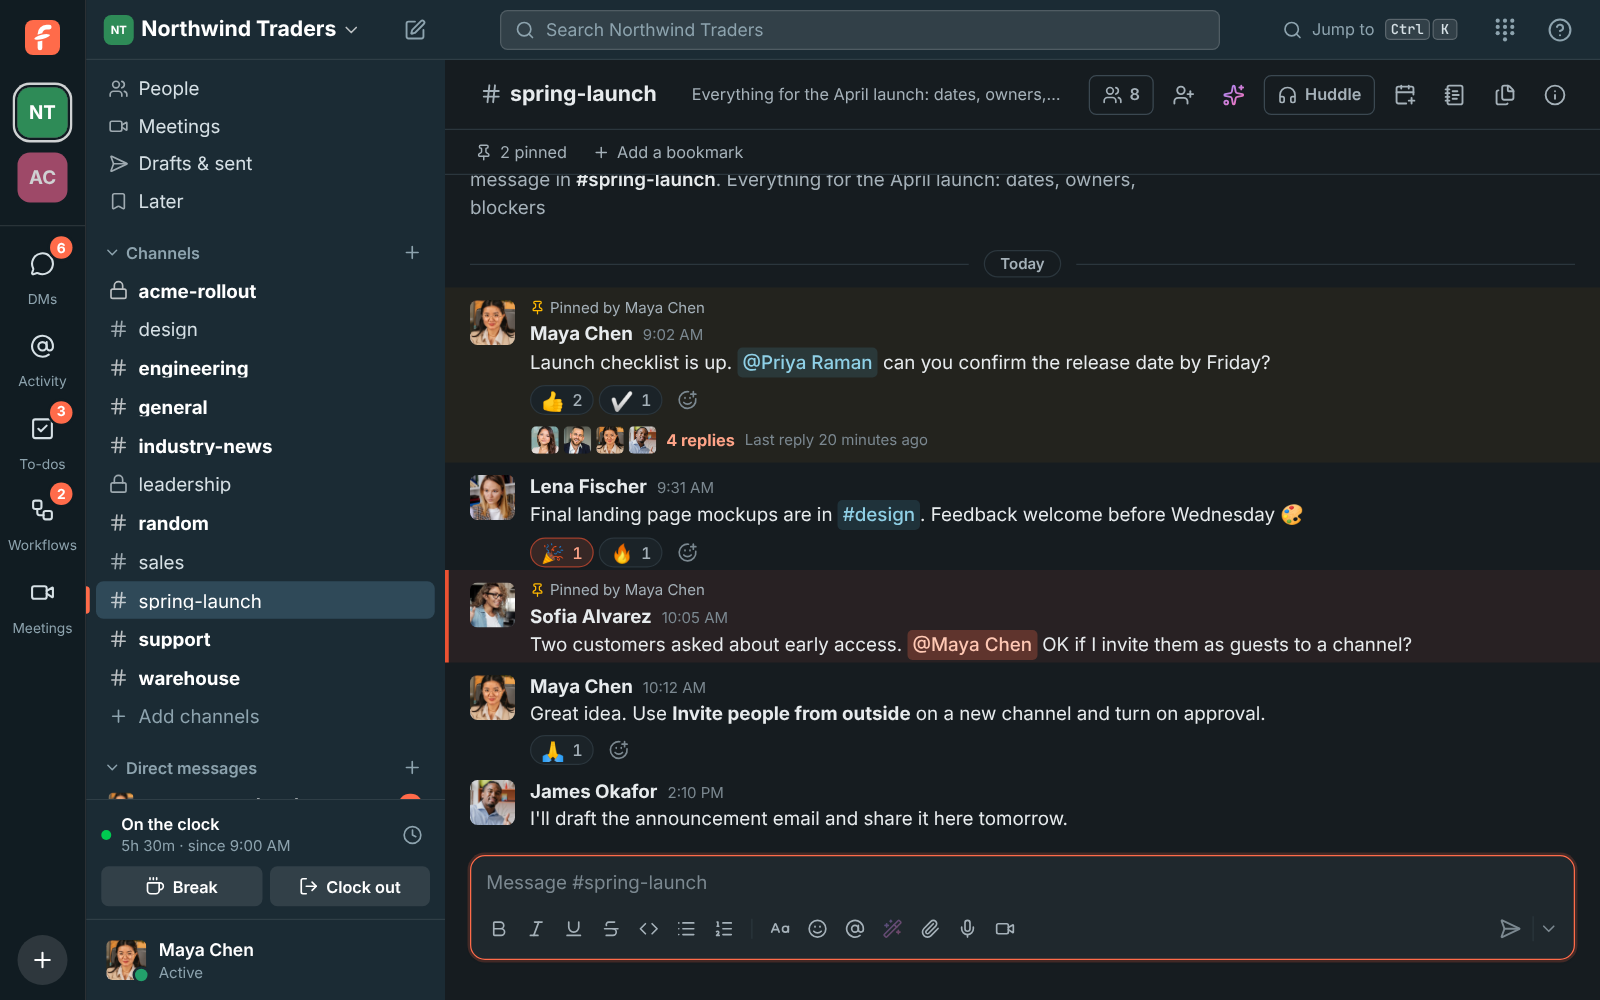Open To-dos in the left rail
1600x1000 pixels.
coord(42,442)
